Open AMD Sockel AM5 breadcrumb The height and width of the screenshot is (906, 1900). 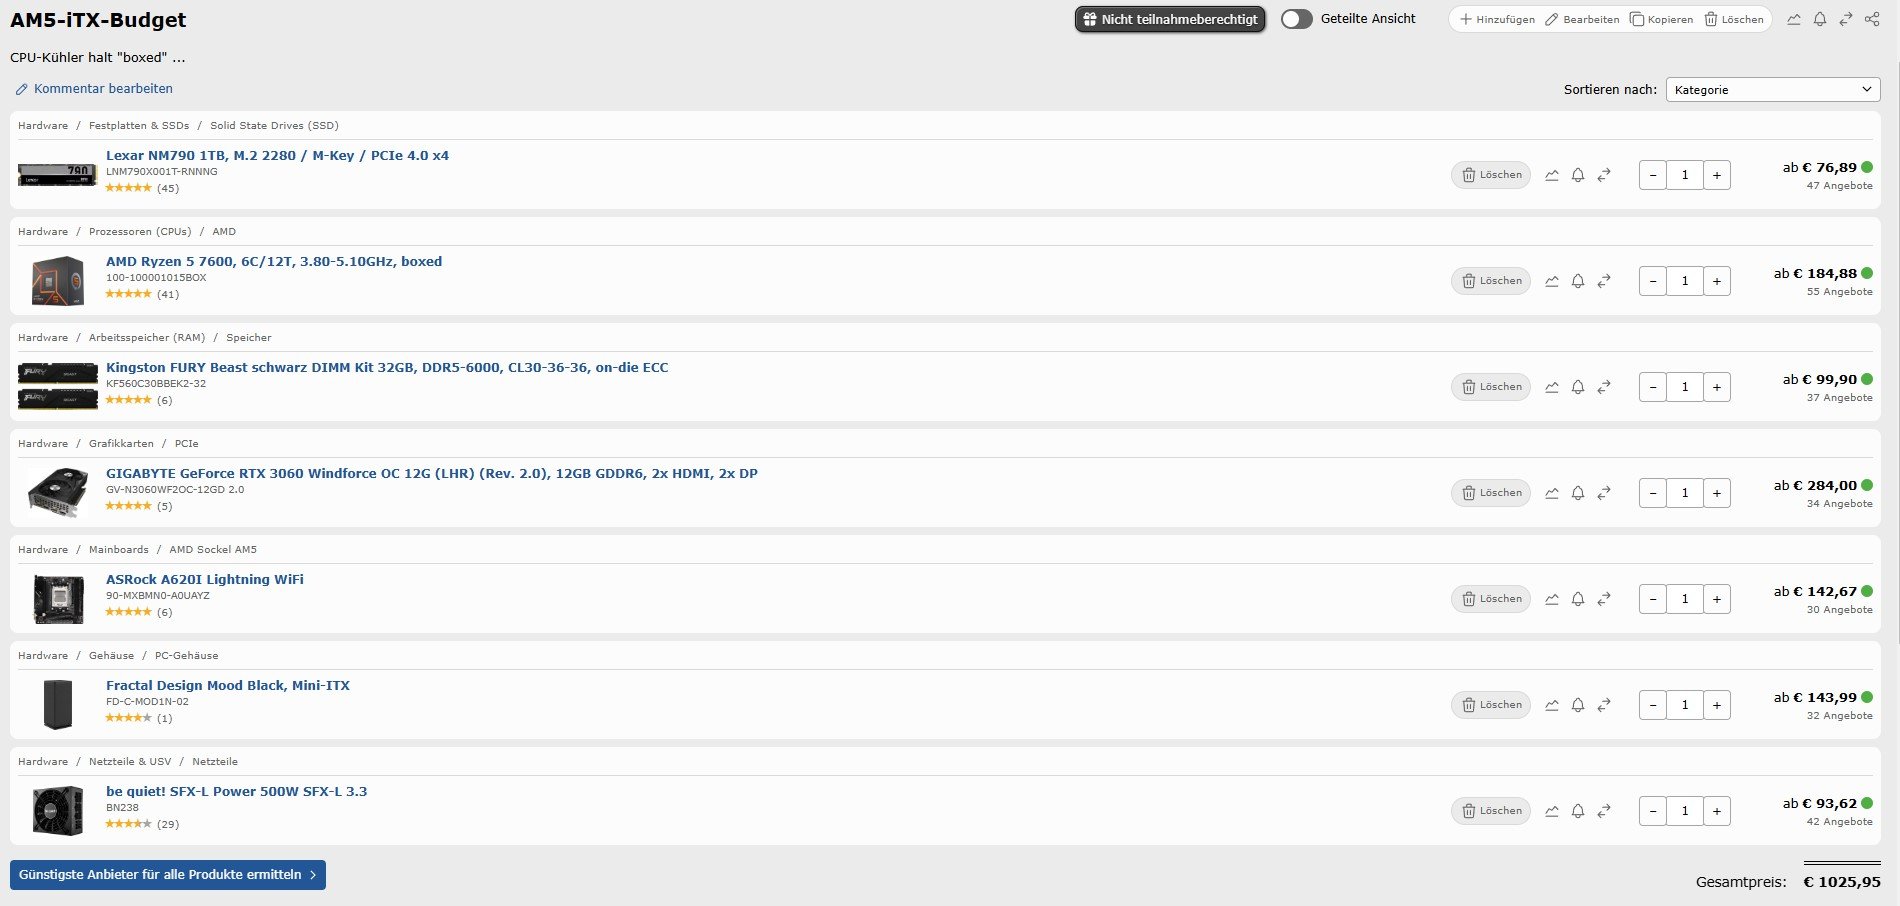213,549
